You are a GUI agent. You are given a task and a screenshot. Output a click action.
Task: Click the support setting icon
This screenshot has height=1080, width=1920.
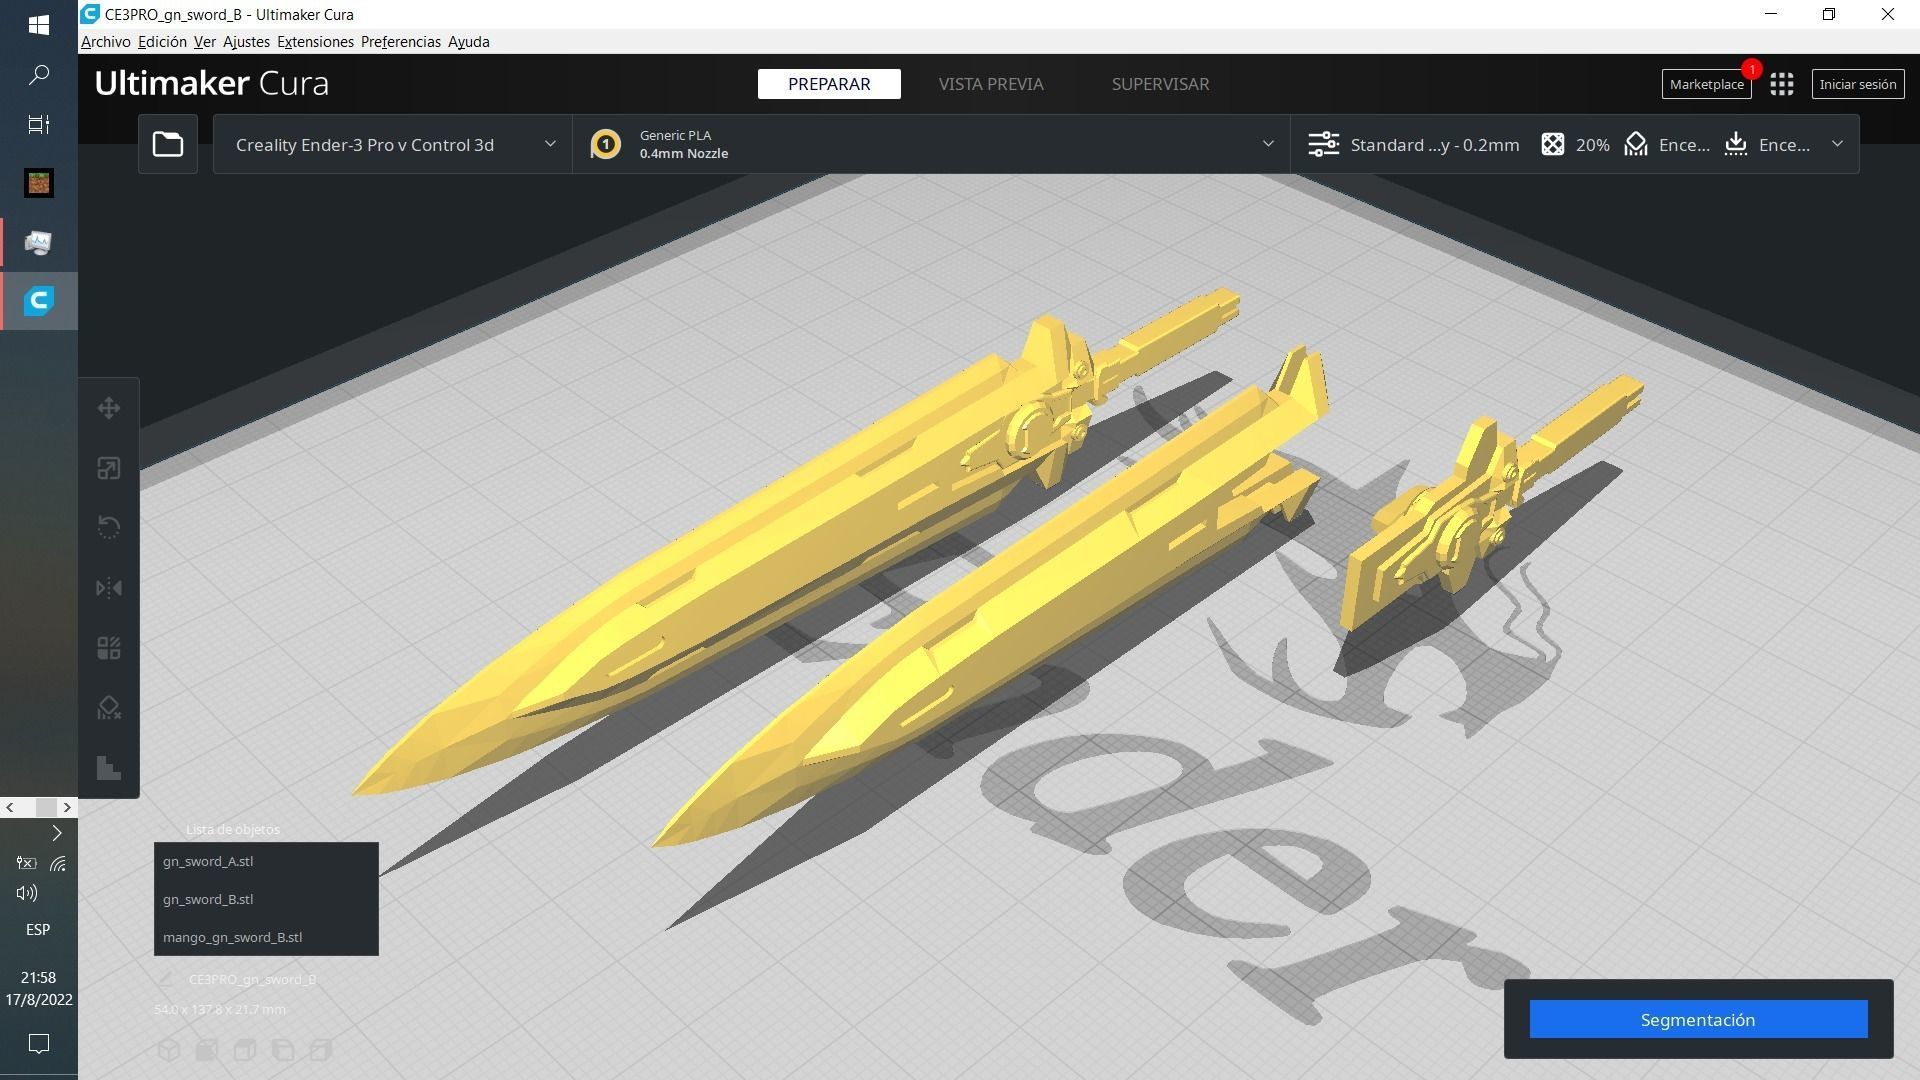1636,144
